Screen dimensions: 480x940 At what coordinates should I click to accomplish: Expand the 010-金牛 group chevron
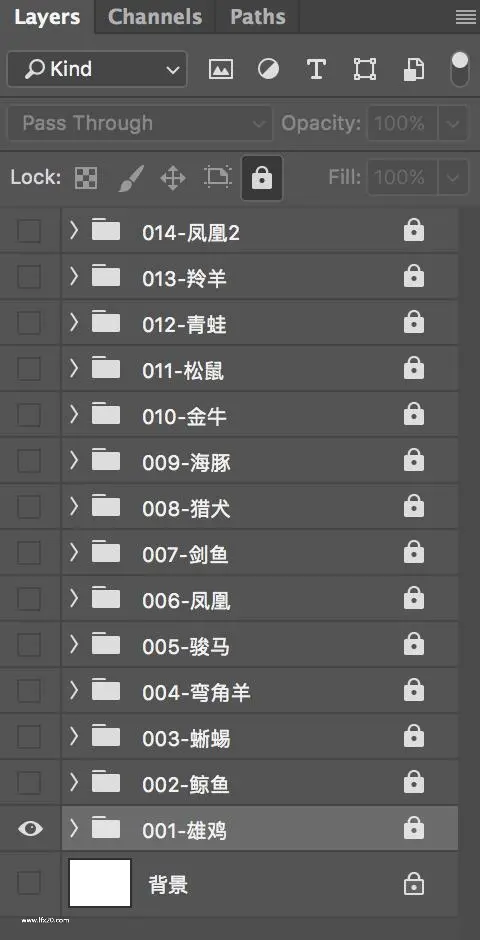74,414
